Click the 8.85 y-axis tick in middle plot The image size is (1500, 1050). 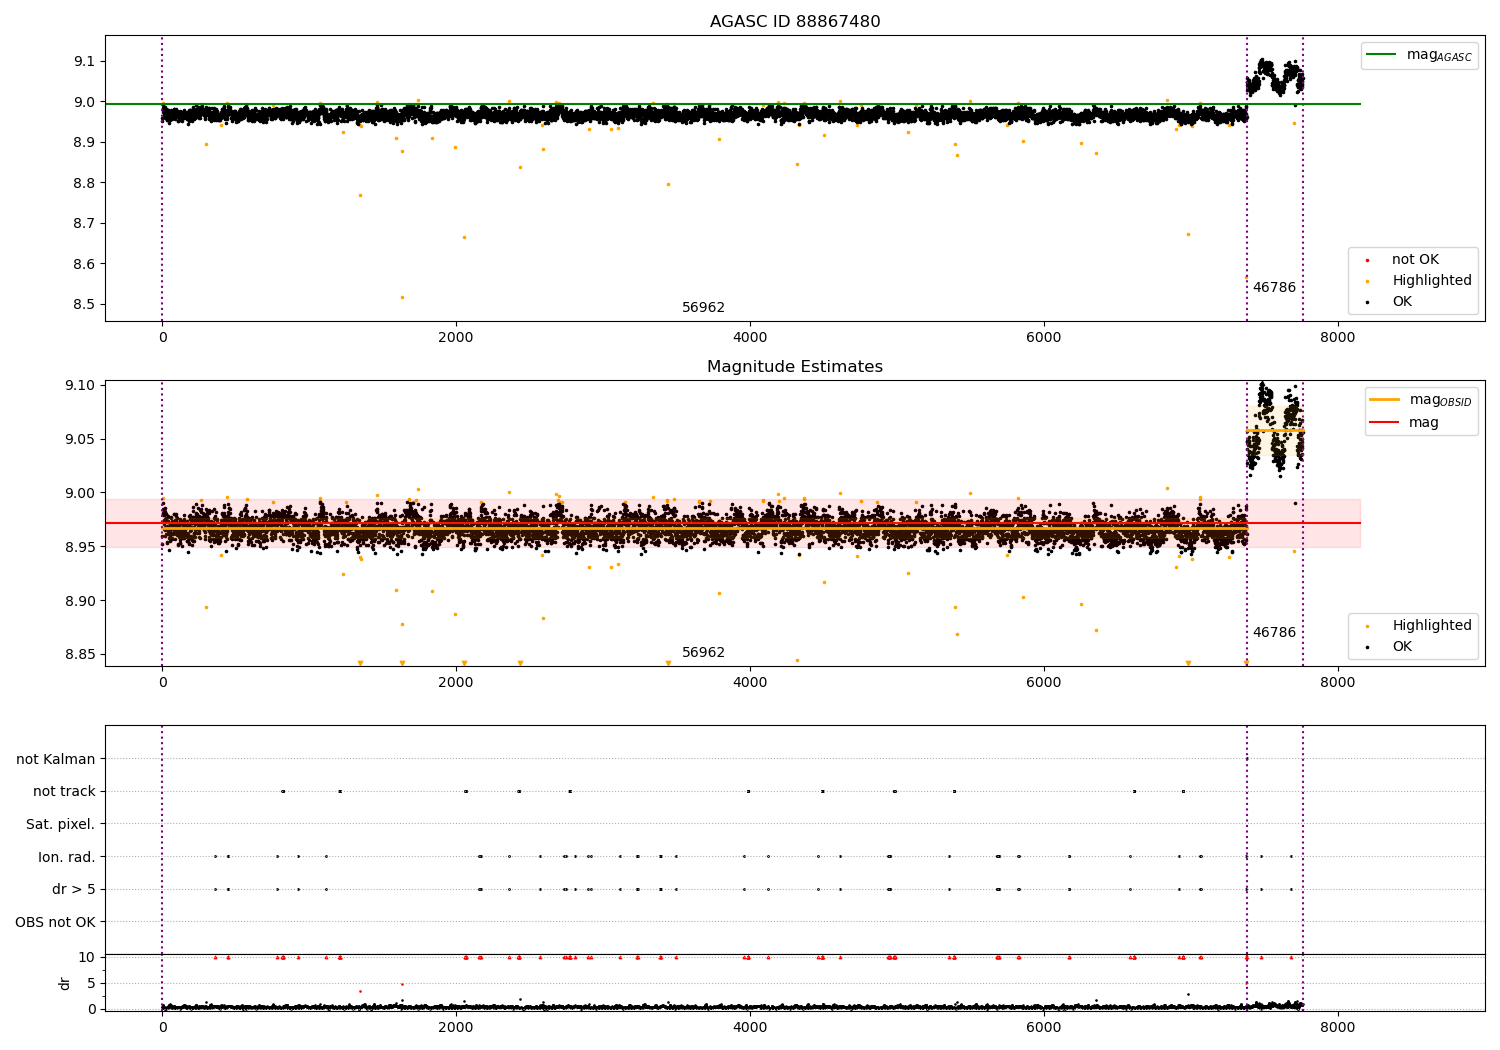(x=81, y=655)
